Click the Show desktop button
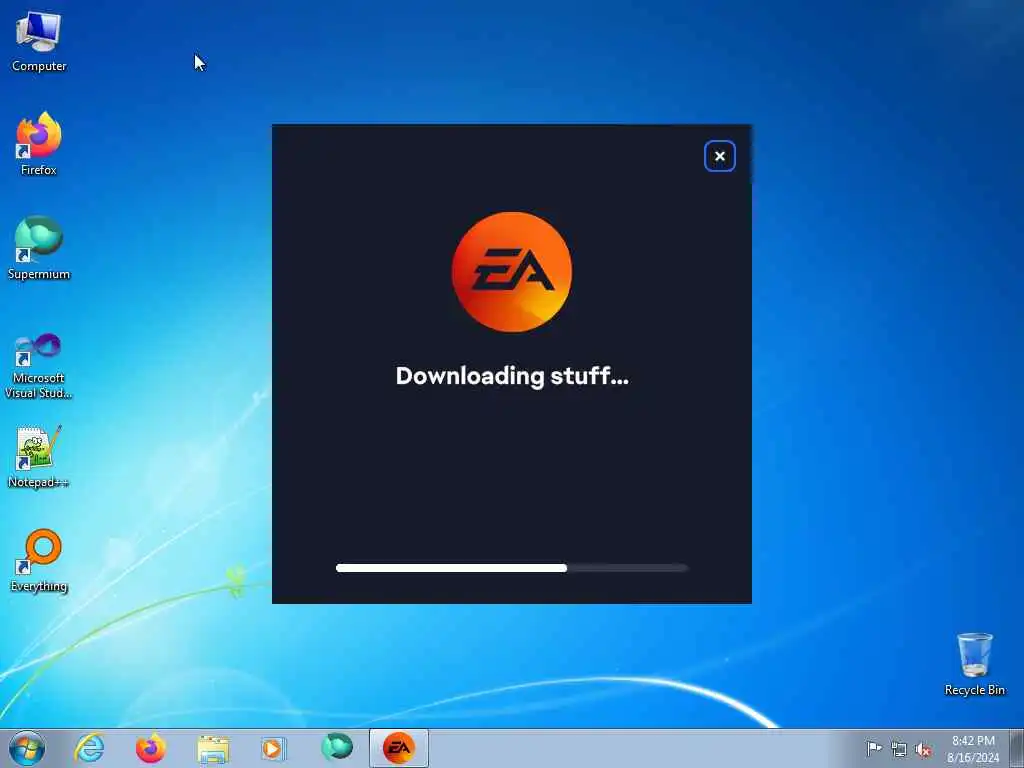Viewport: 1024px width, 768px height. pyautogui.click(x=1017, y=748)
